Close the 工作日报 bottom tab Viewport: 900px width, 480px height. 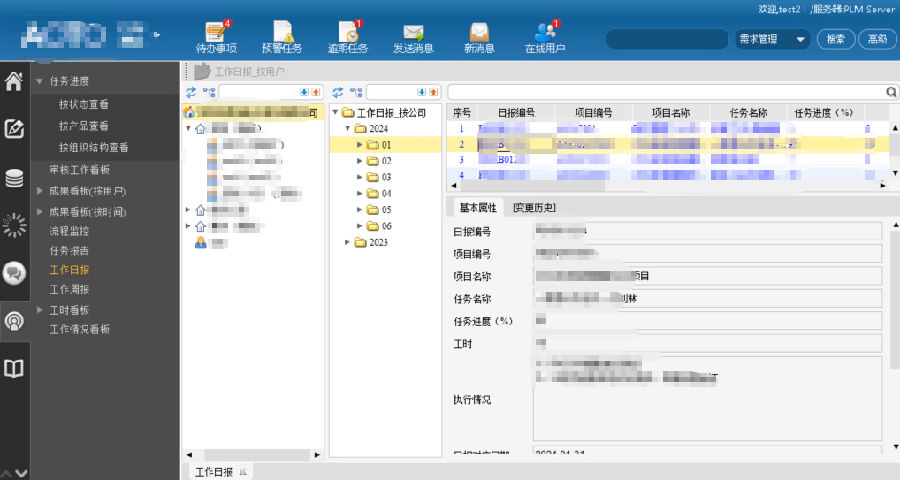point(243,472)
